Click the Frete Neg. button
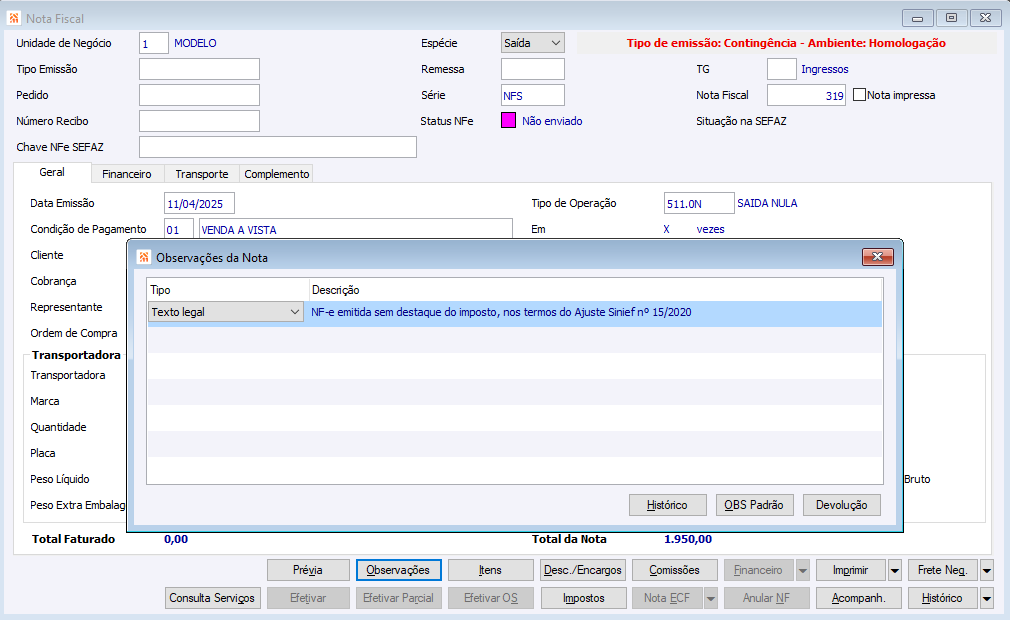The height and width of the screenshot is (620, 1011). pyautogui.click(x=943, y=570)
